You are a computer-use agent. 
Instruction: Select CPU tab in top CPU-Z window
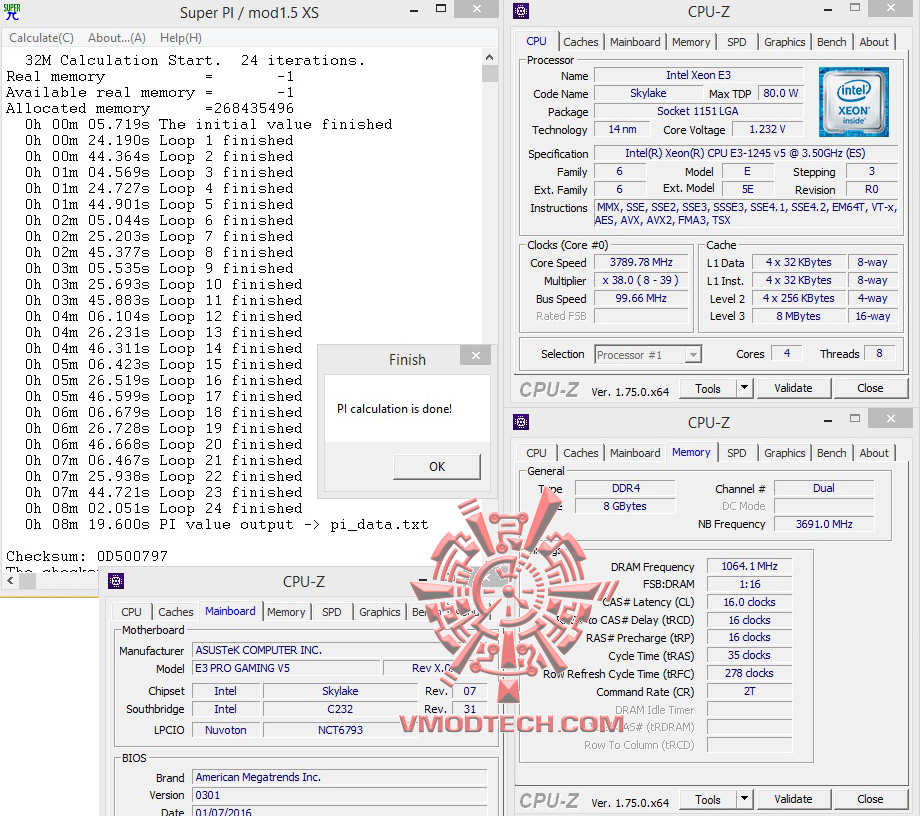point(536,41)
